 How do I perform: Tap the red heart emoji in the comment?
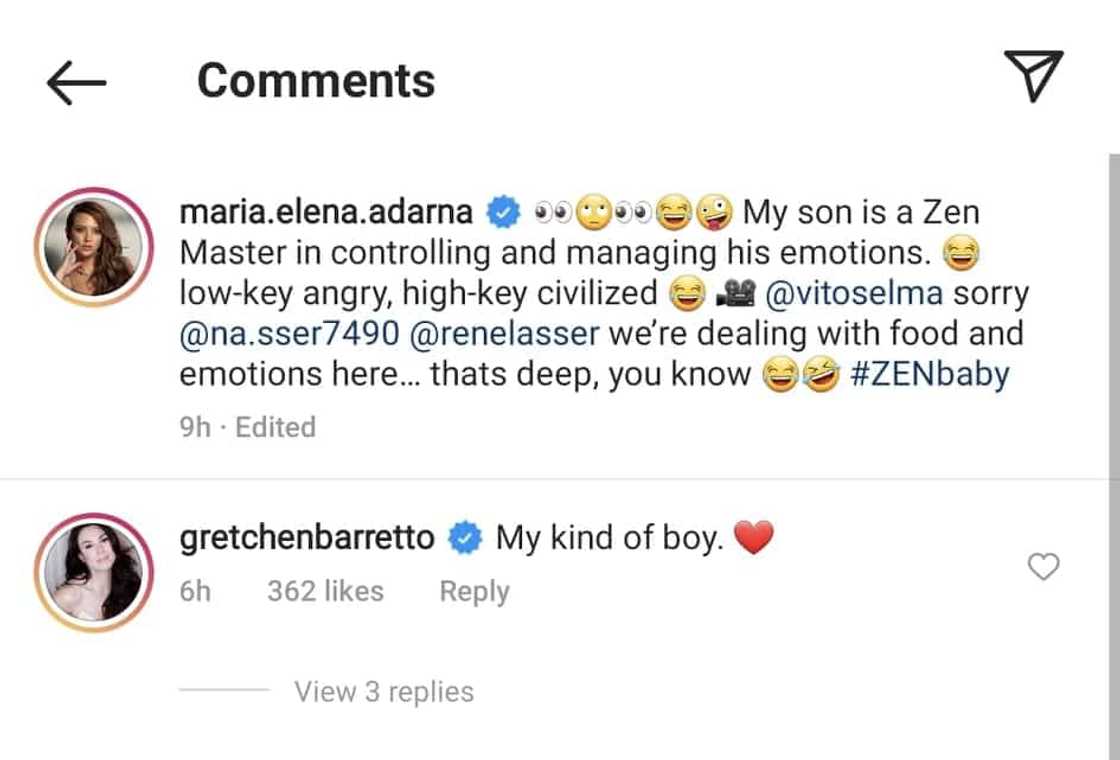pyautogui.click(x=754, y=539)
